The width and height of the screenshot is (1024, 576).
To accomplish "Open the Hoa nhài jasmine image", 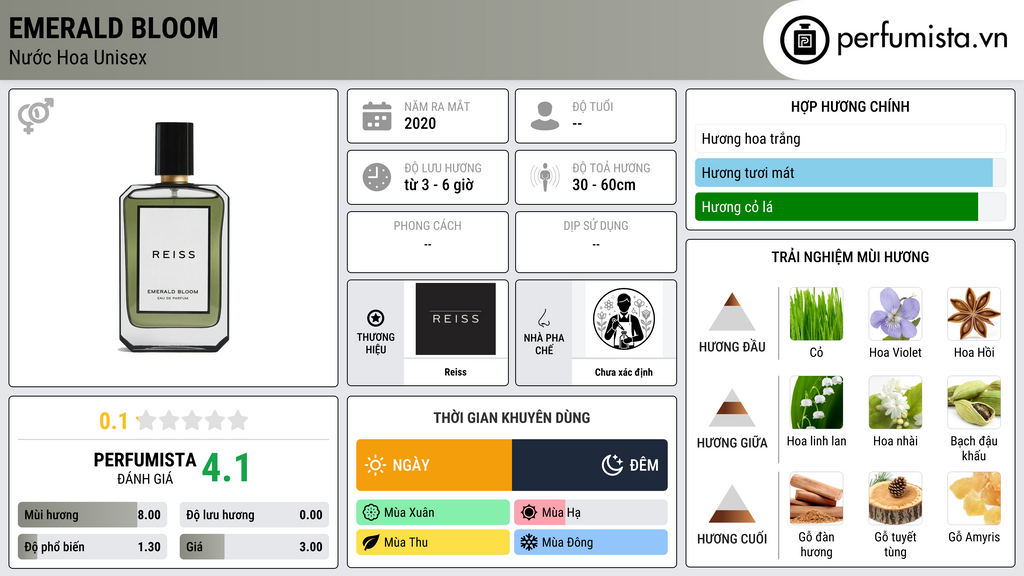I will point(895,402).
